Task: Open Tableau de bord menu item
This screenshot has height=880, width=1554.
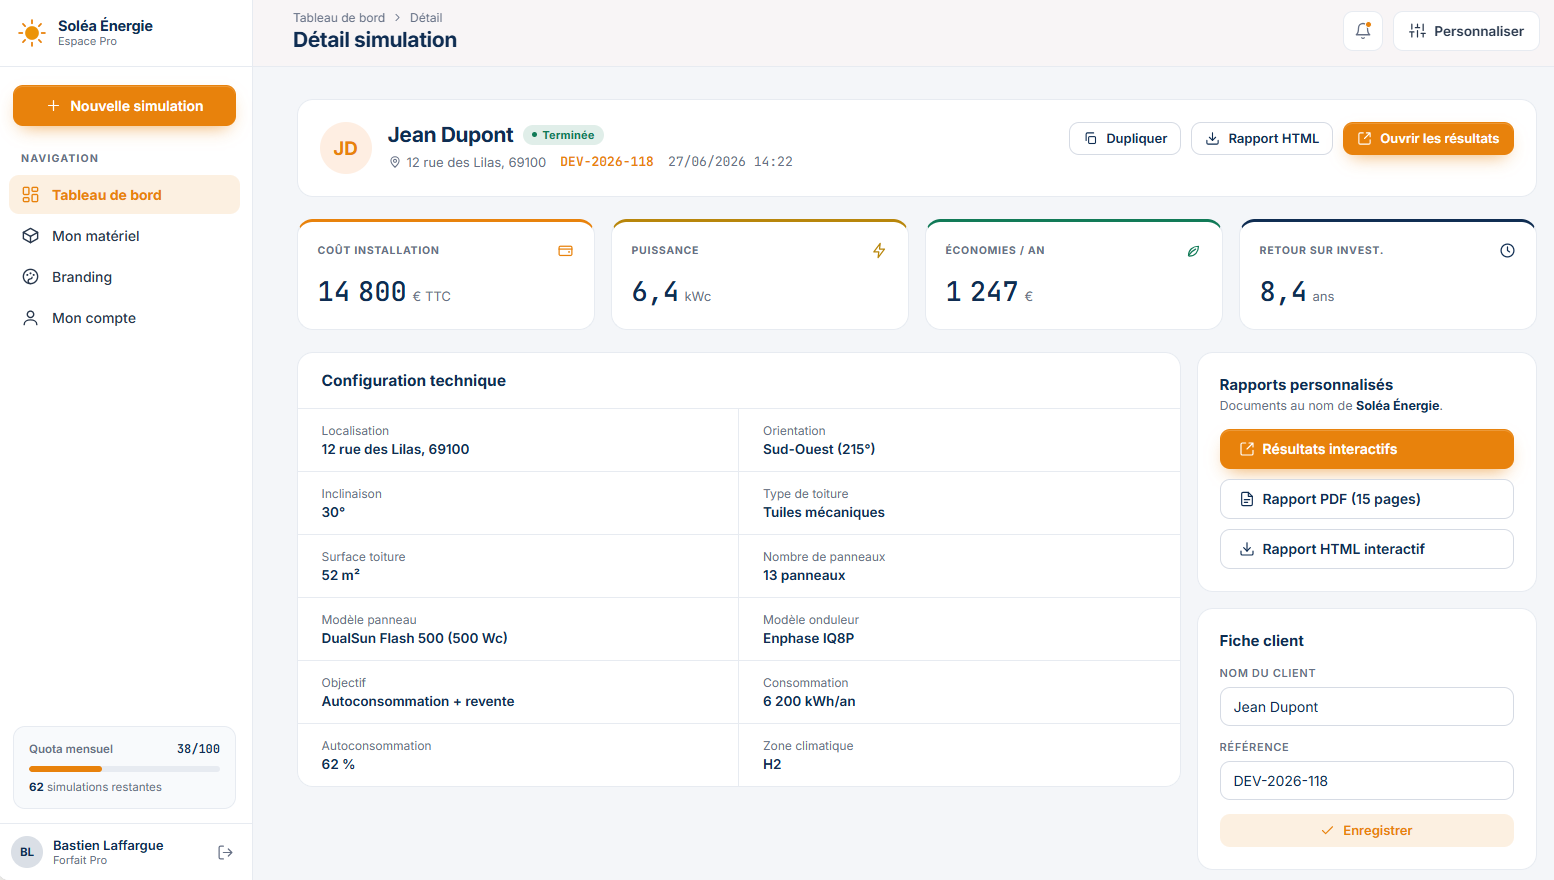Action: point(124,195)
